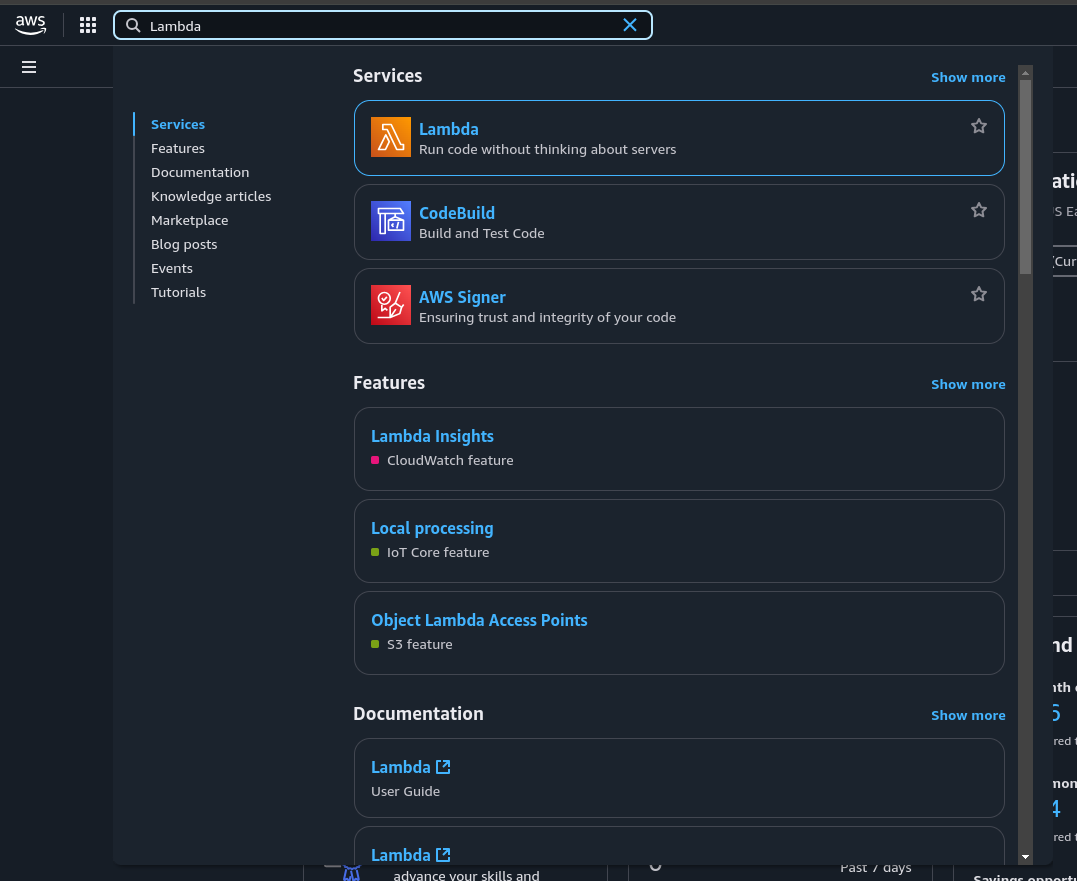Favorite AWS Signer with the star

pos(979,294)
